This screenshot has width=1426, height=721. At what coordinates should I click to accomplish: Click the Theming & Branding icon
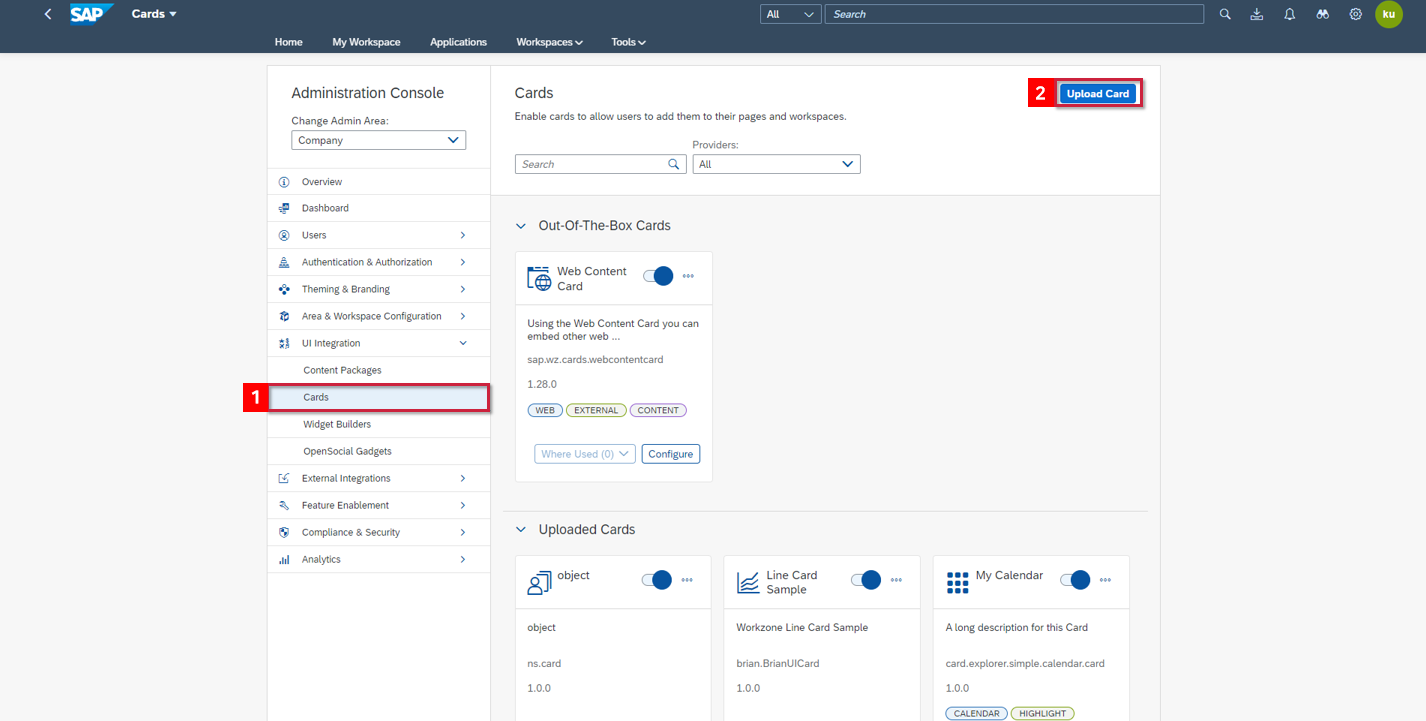tap(284, 289)
